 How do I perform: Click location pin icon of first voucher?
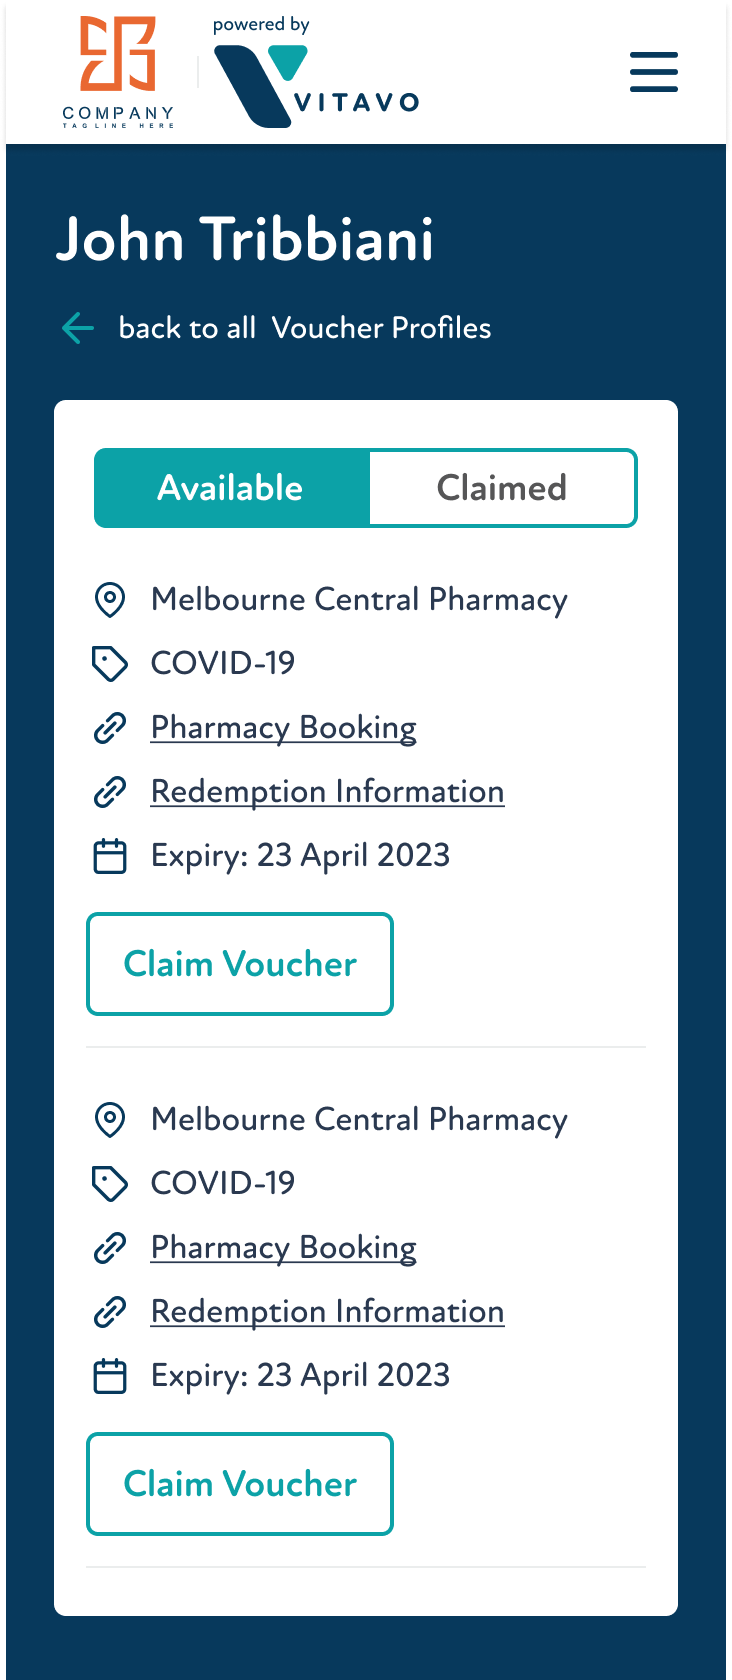[109, 600]
